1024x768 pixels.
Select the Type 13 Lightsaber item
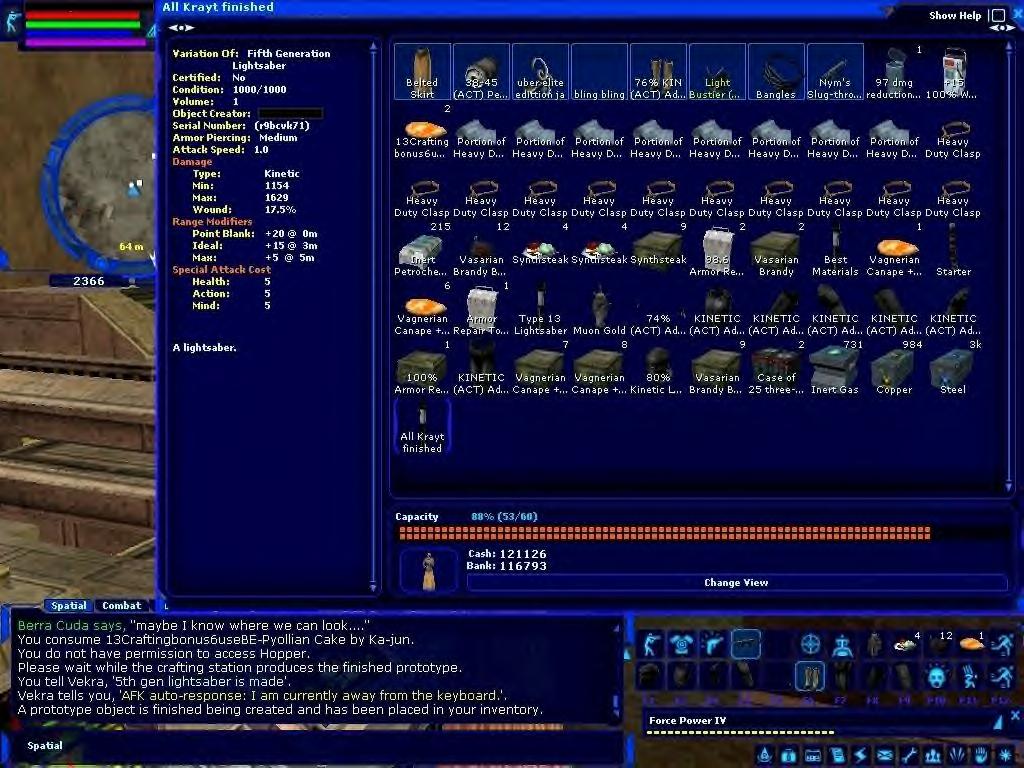540,308
